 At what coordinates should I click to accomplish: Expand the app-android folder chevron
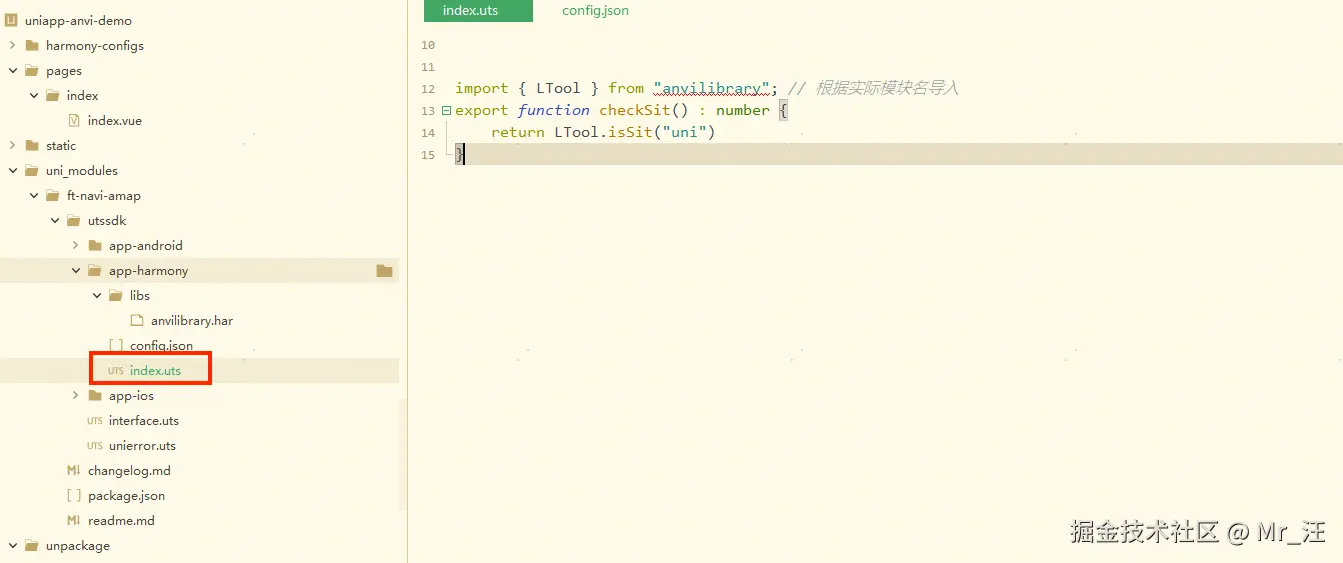click(x=76, y=245)
